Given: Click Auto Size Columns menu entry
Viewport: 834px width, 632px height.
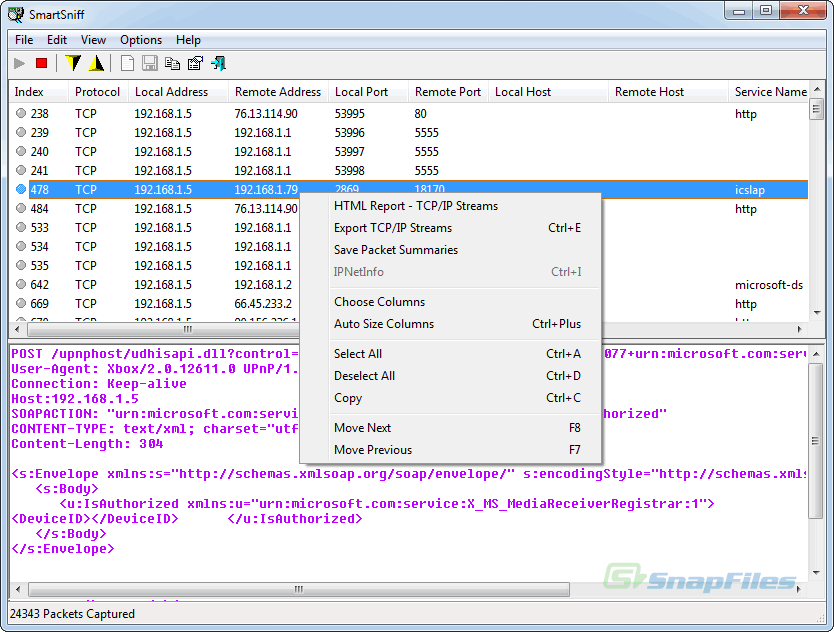Looking at the screenshot, I should point(384,324).
